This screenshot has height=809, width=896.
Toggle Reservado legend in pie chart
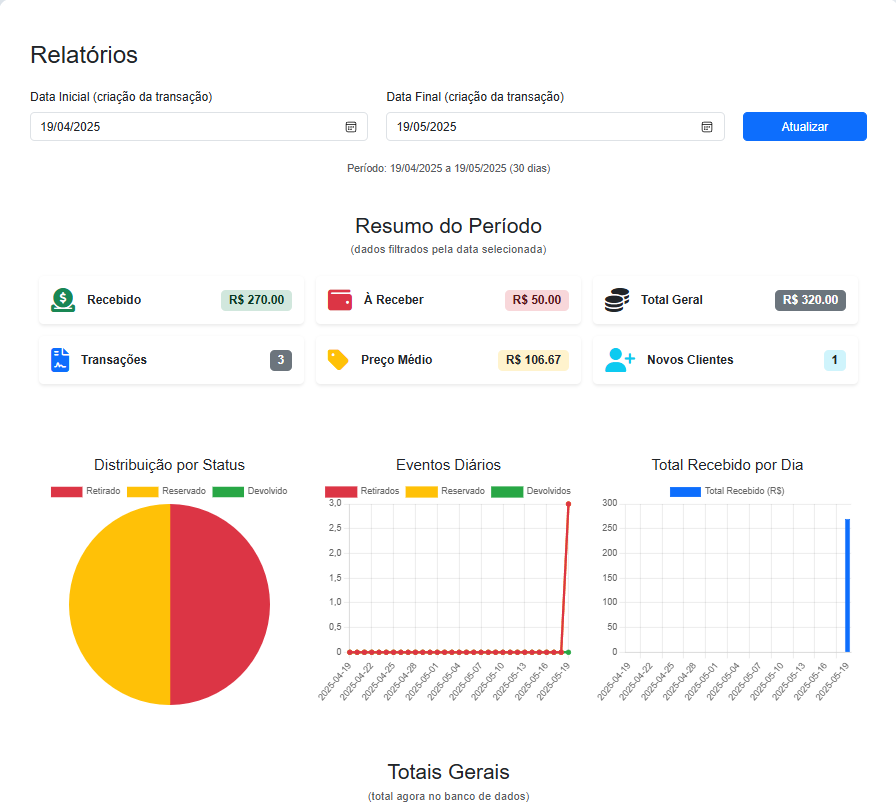[166, 491]
